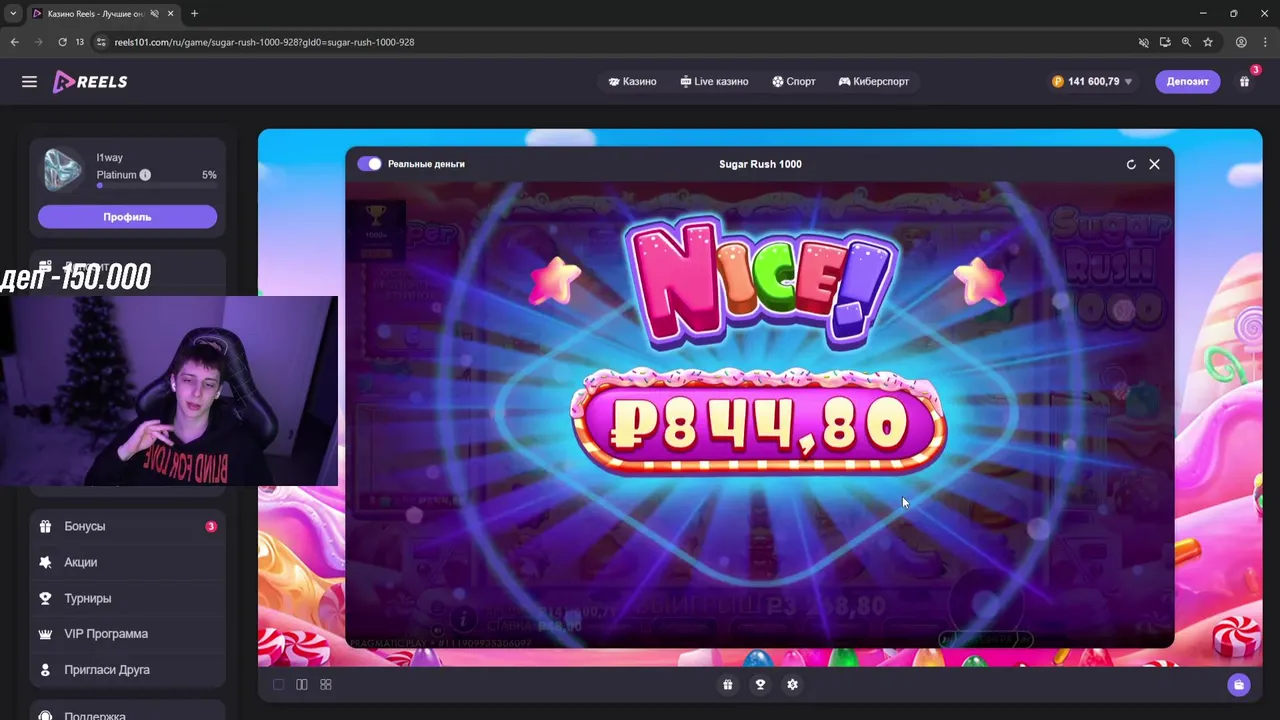Click the Platinum level progress bar
Viewport: 1280px width, 720px height.
click(x=156, y=186)
